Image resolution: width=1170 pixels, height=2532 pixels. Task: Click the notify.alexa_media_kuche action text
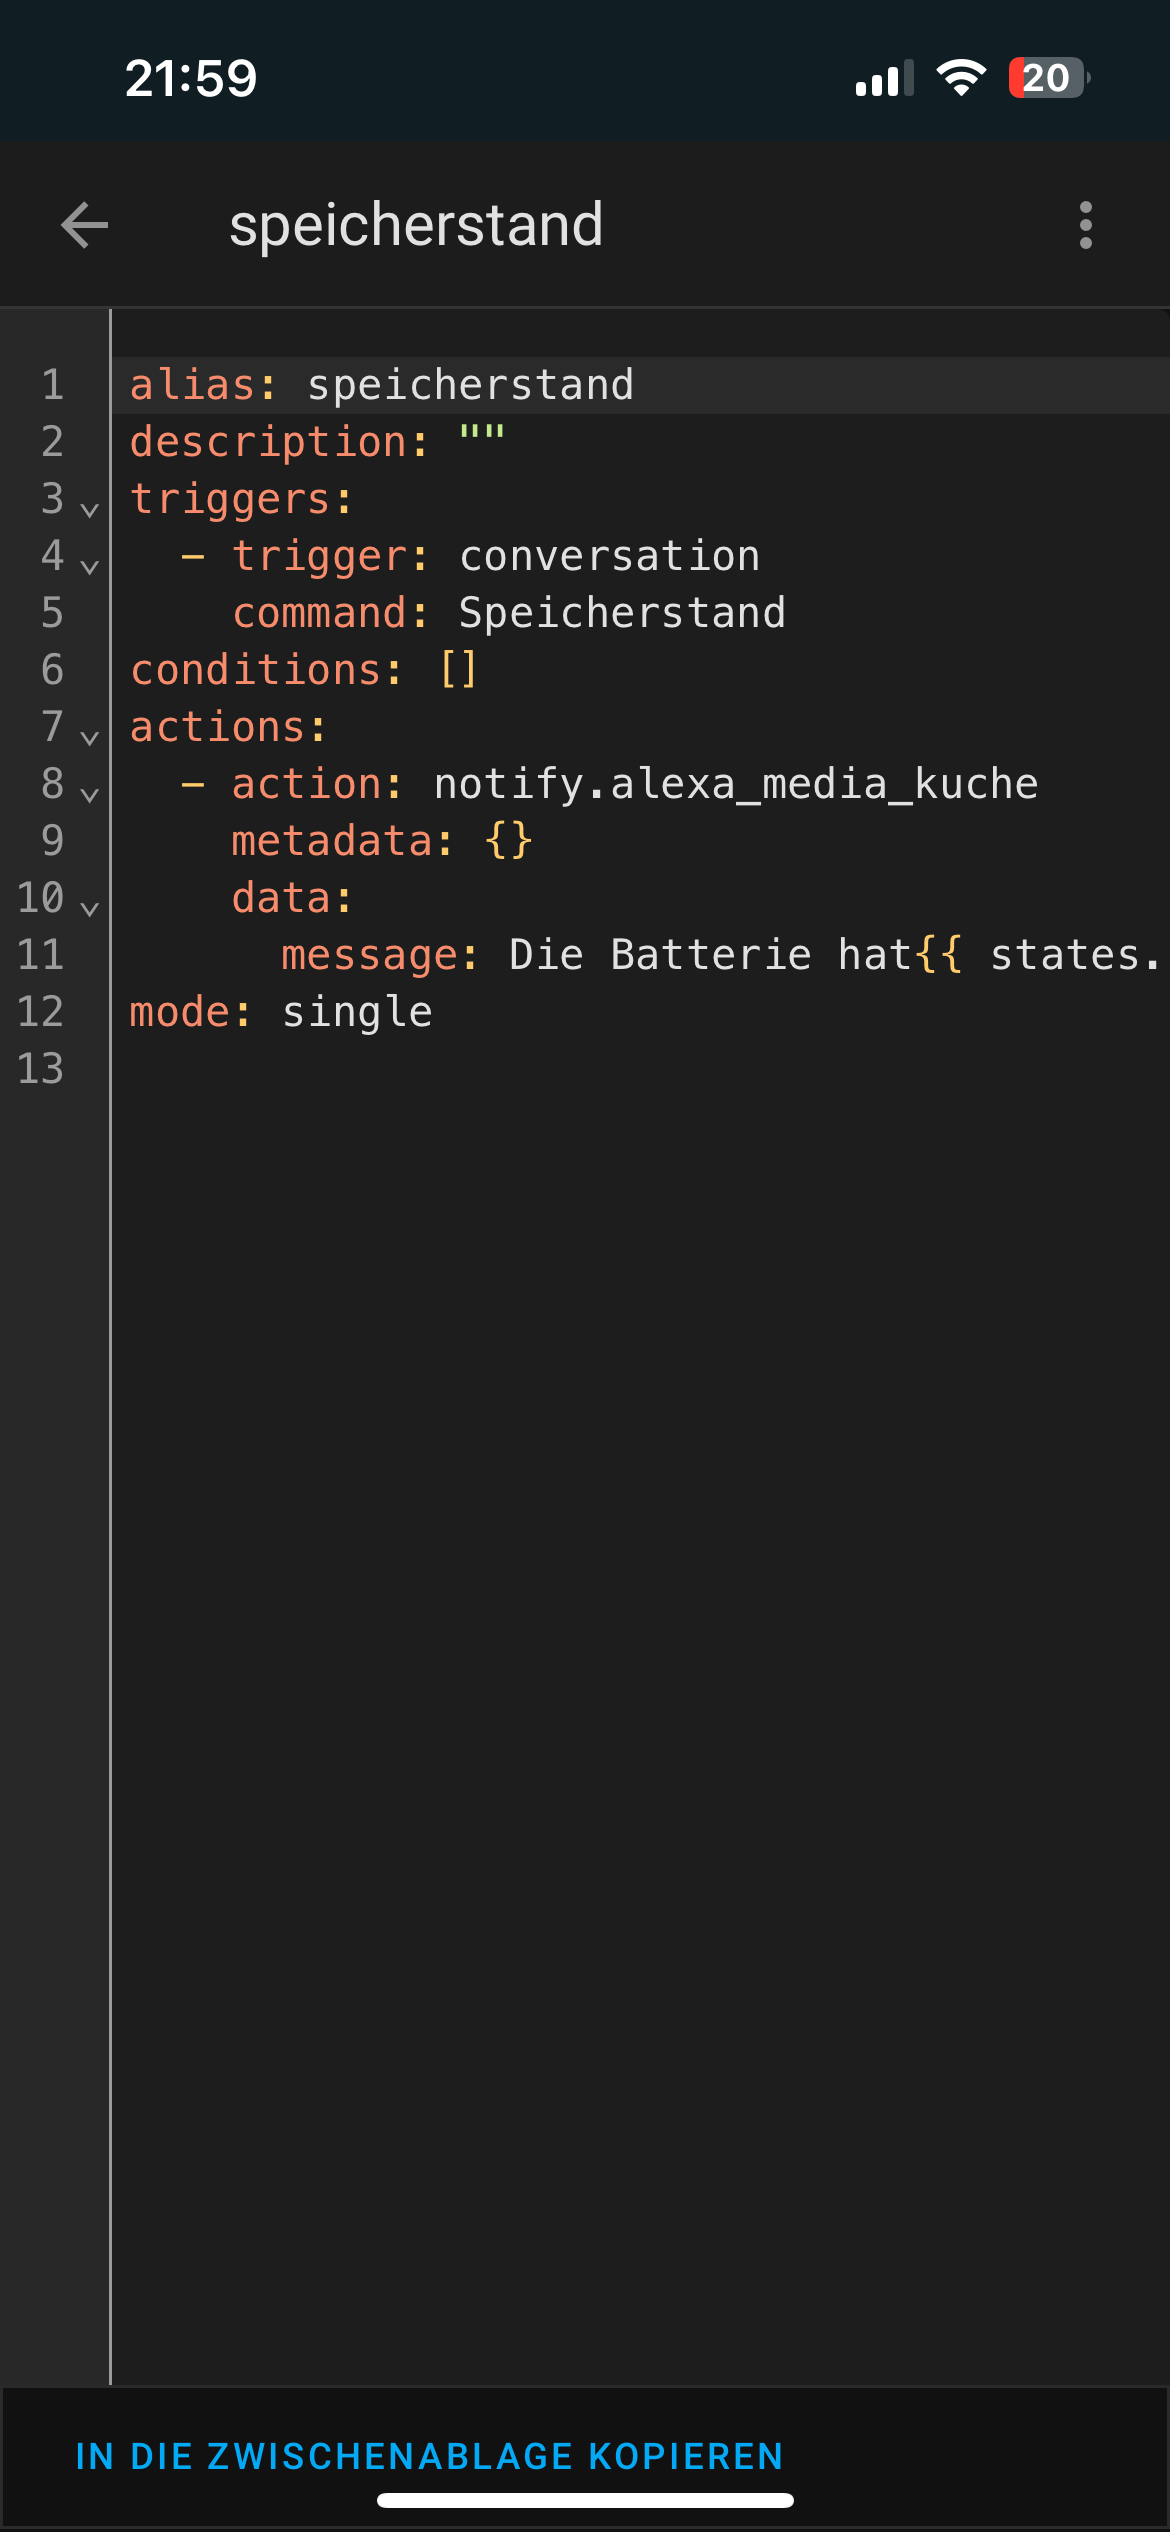(x=736, y=784)
